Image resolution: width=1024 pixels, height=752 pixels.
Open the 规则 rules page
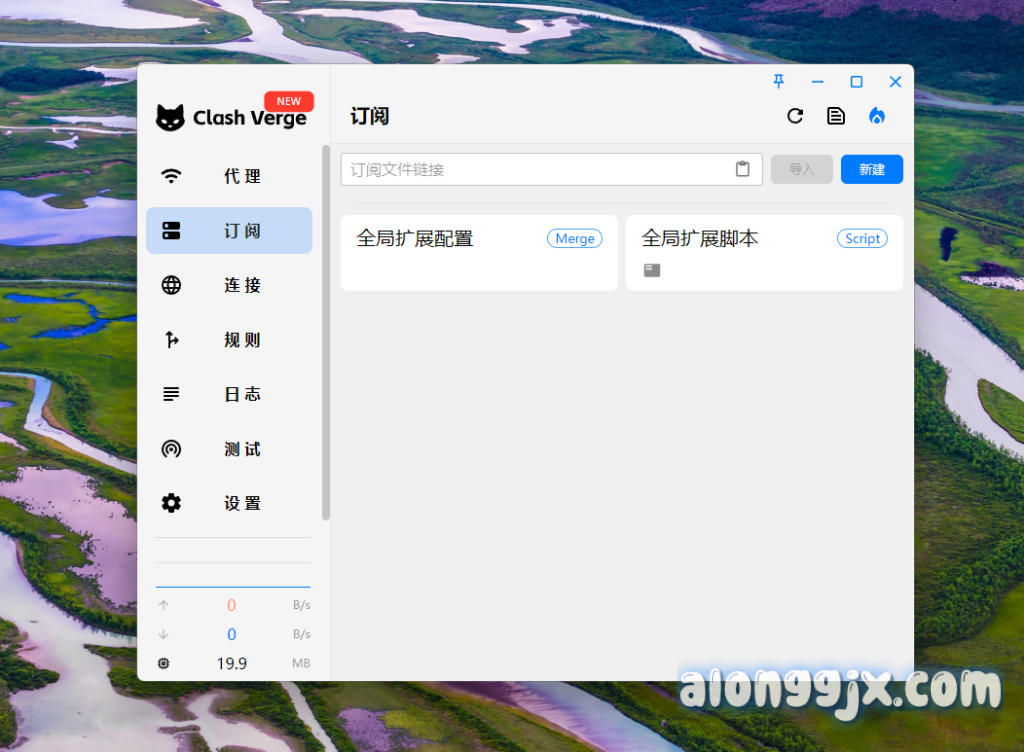point(229,340)
